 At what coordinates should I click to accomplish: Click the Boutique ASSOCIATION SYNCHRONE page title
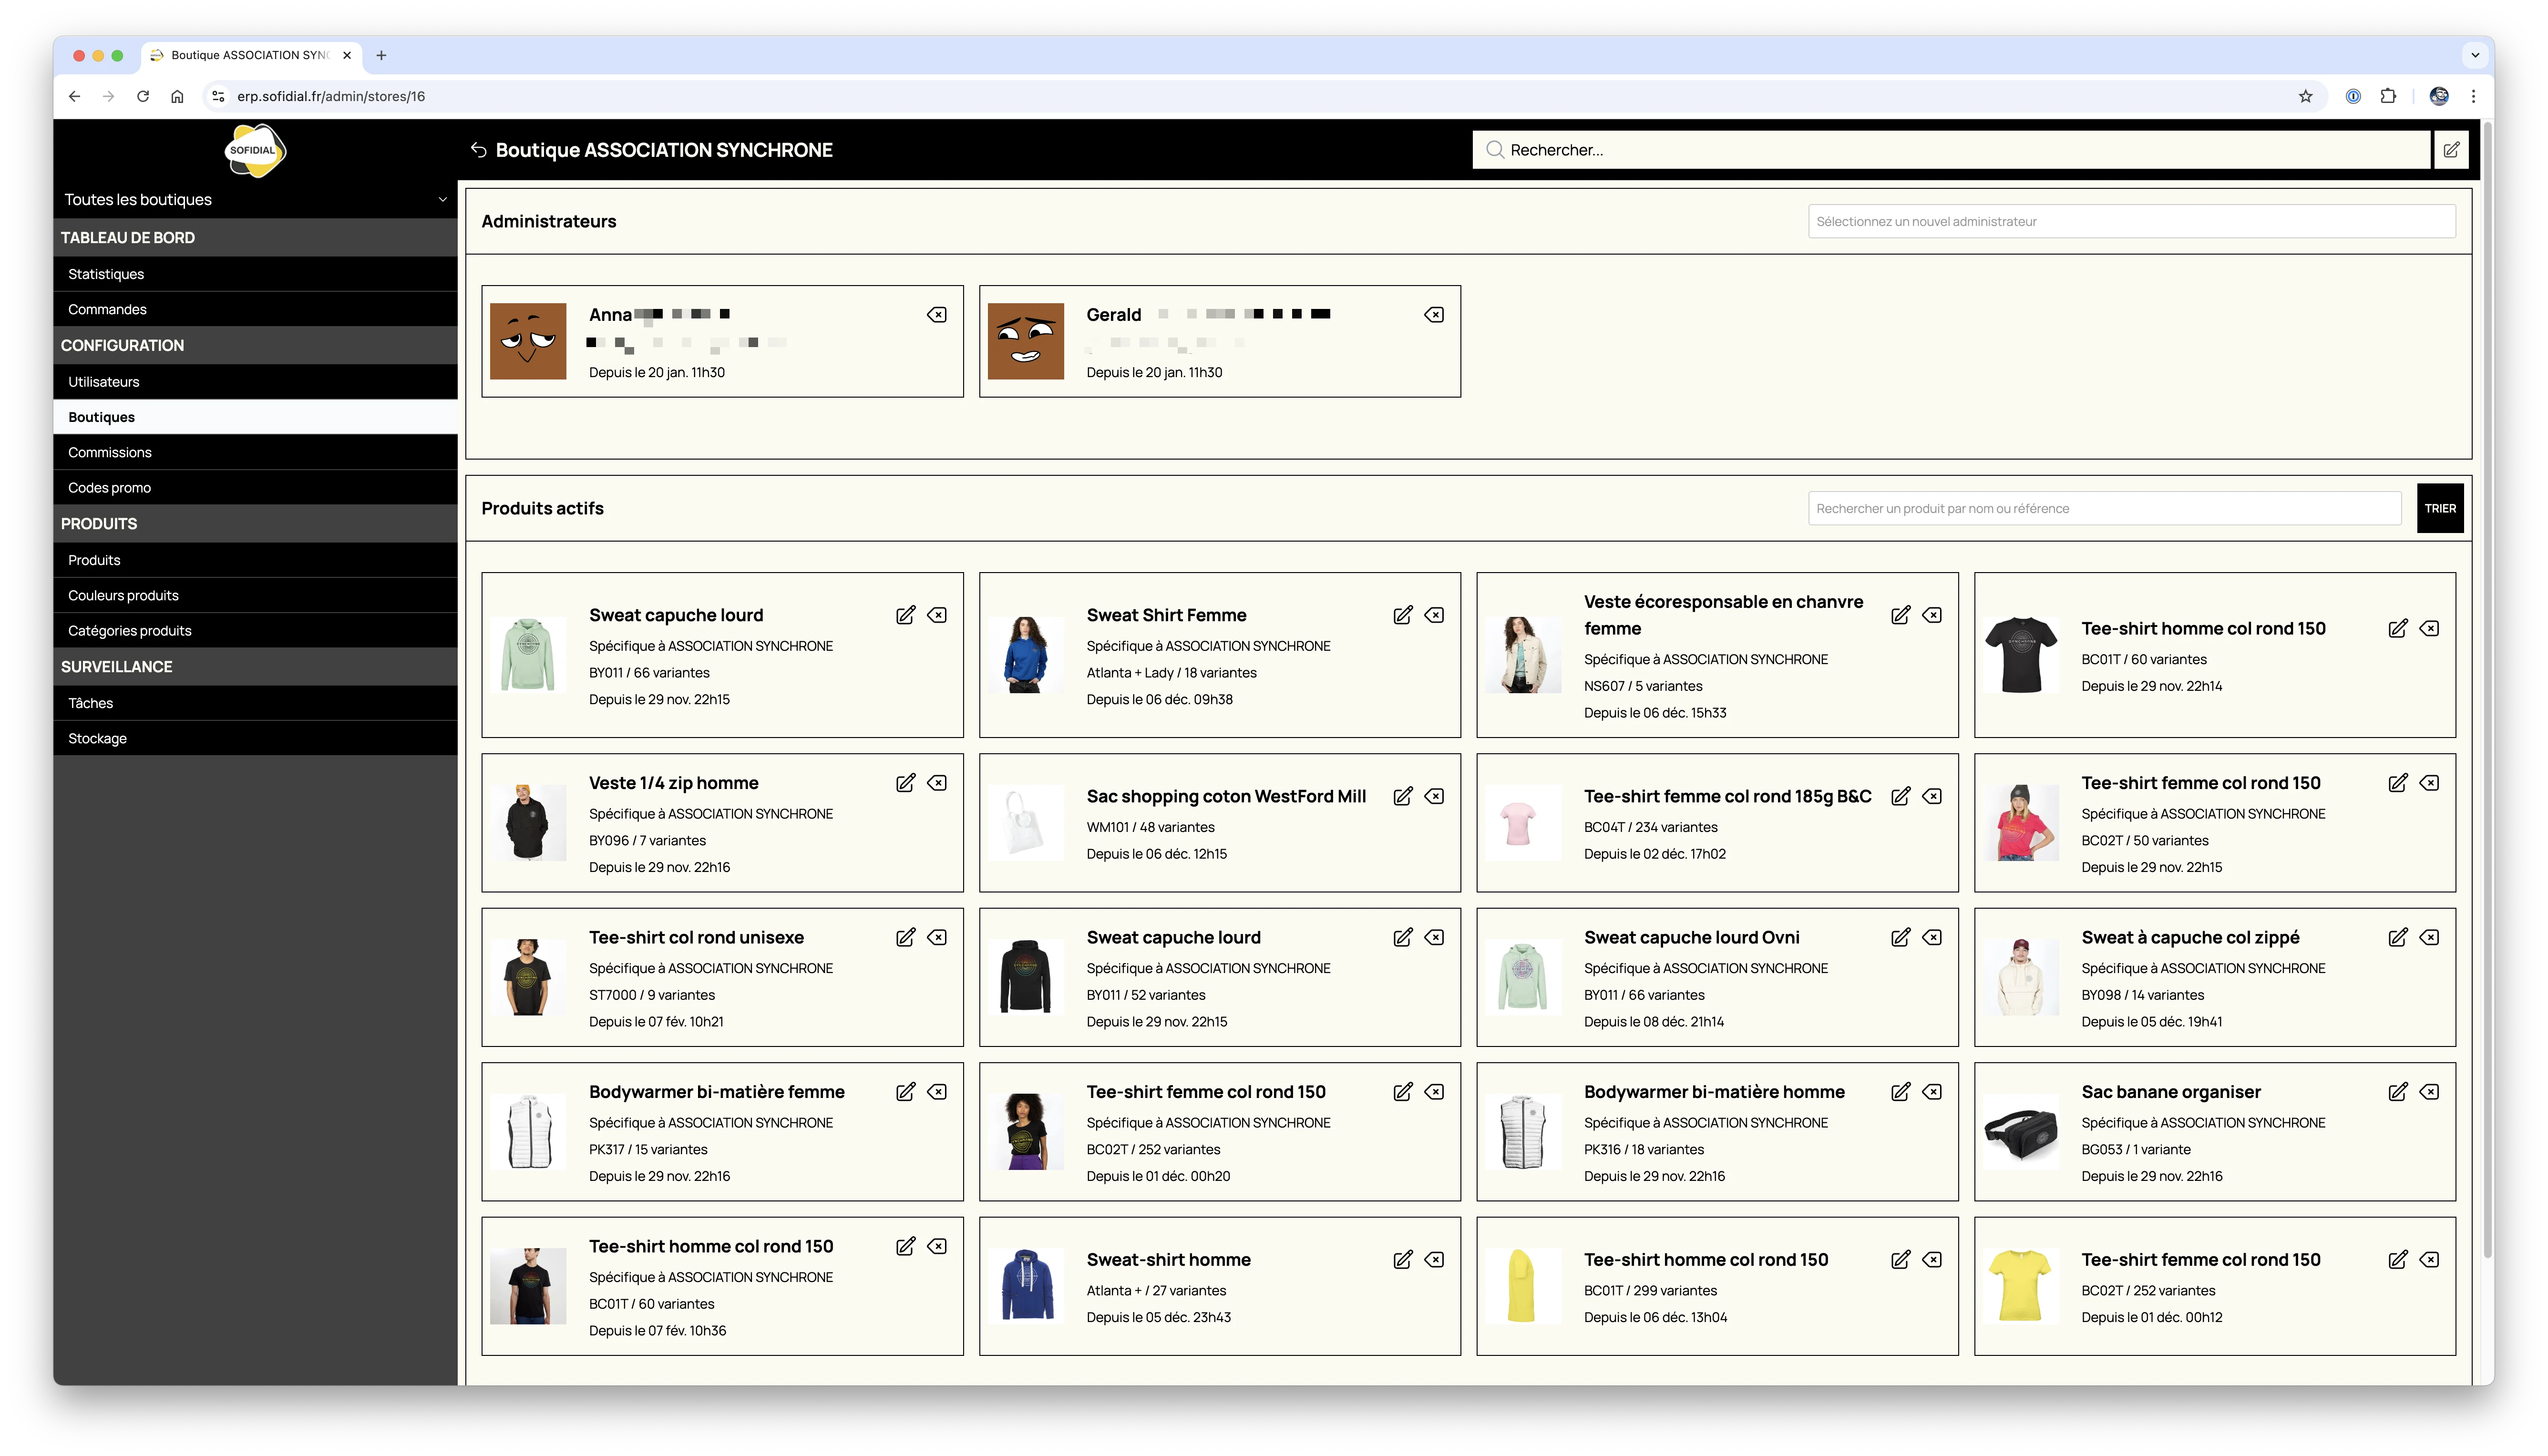(x=664, y=150)
